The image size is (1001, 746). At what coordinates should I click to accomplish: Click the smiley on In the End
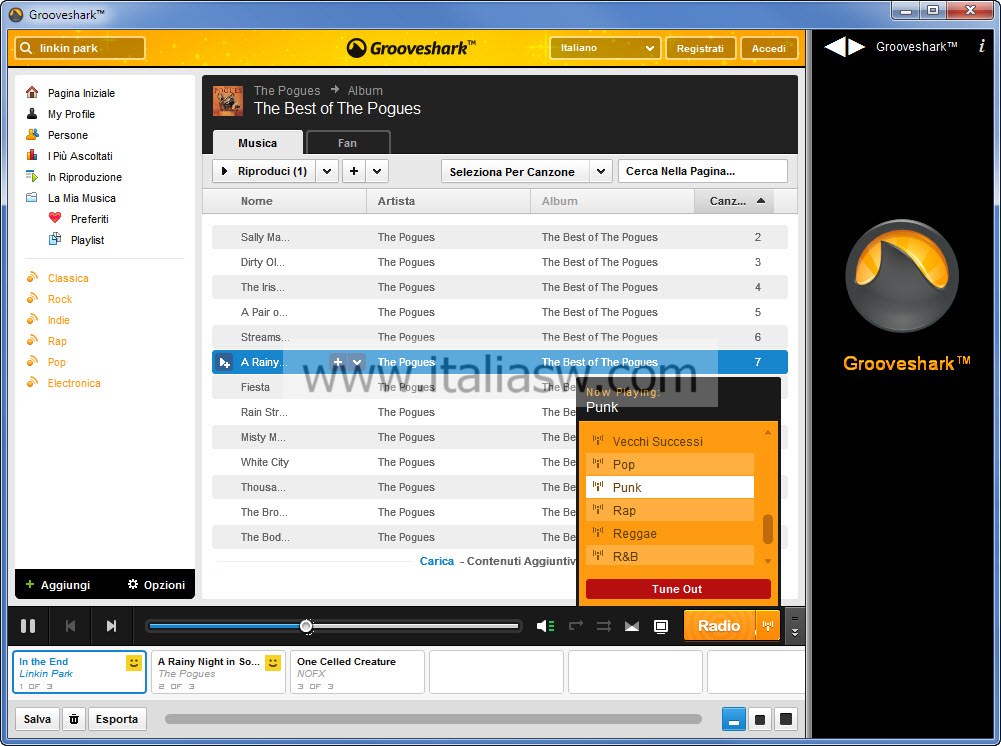coord(134,663)
